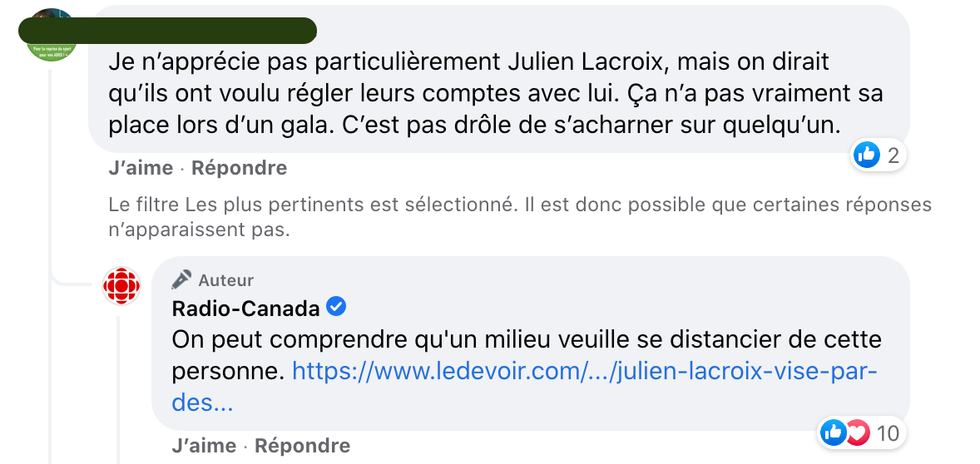The width and height of the screenshot is (980, 464).
Task: View the 10 reactions count on reply
Action: pos(887,433)
